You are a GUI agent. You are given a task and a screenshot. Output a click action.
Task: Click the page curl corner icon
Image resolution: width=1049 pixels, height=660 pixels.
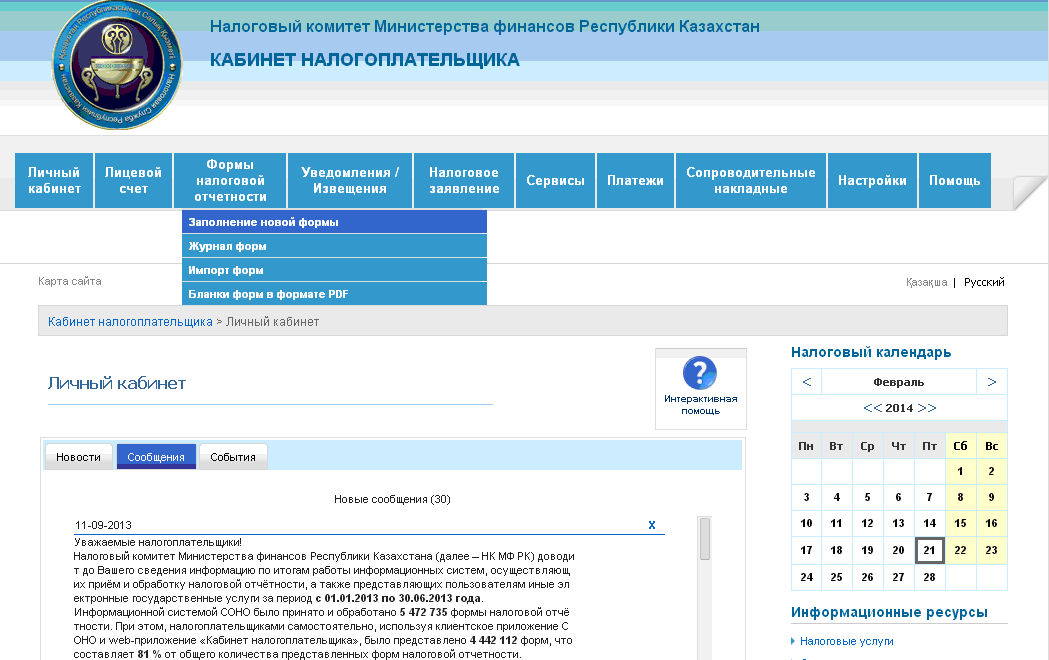1029,192
